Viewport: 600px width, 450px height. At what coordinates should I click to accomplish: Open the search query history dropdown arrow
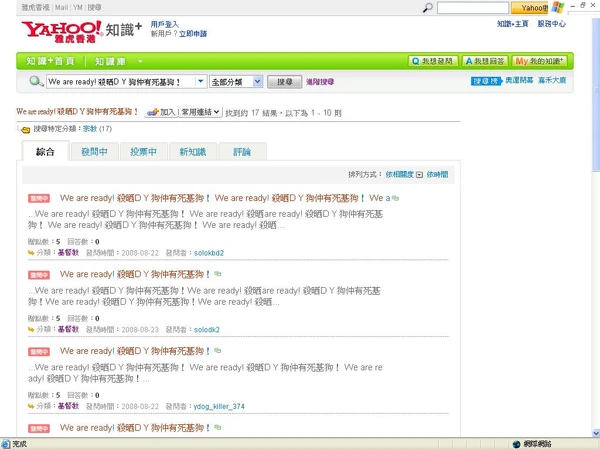(x=201, y=81)
